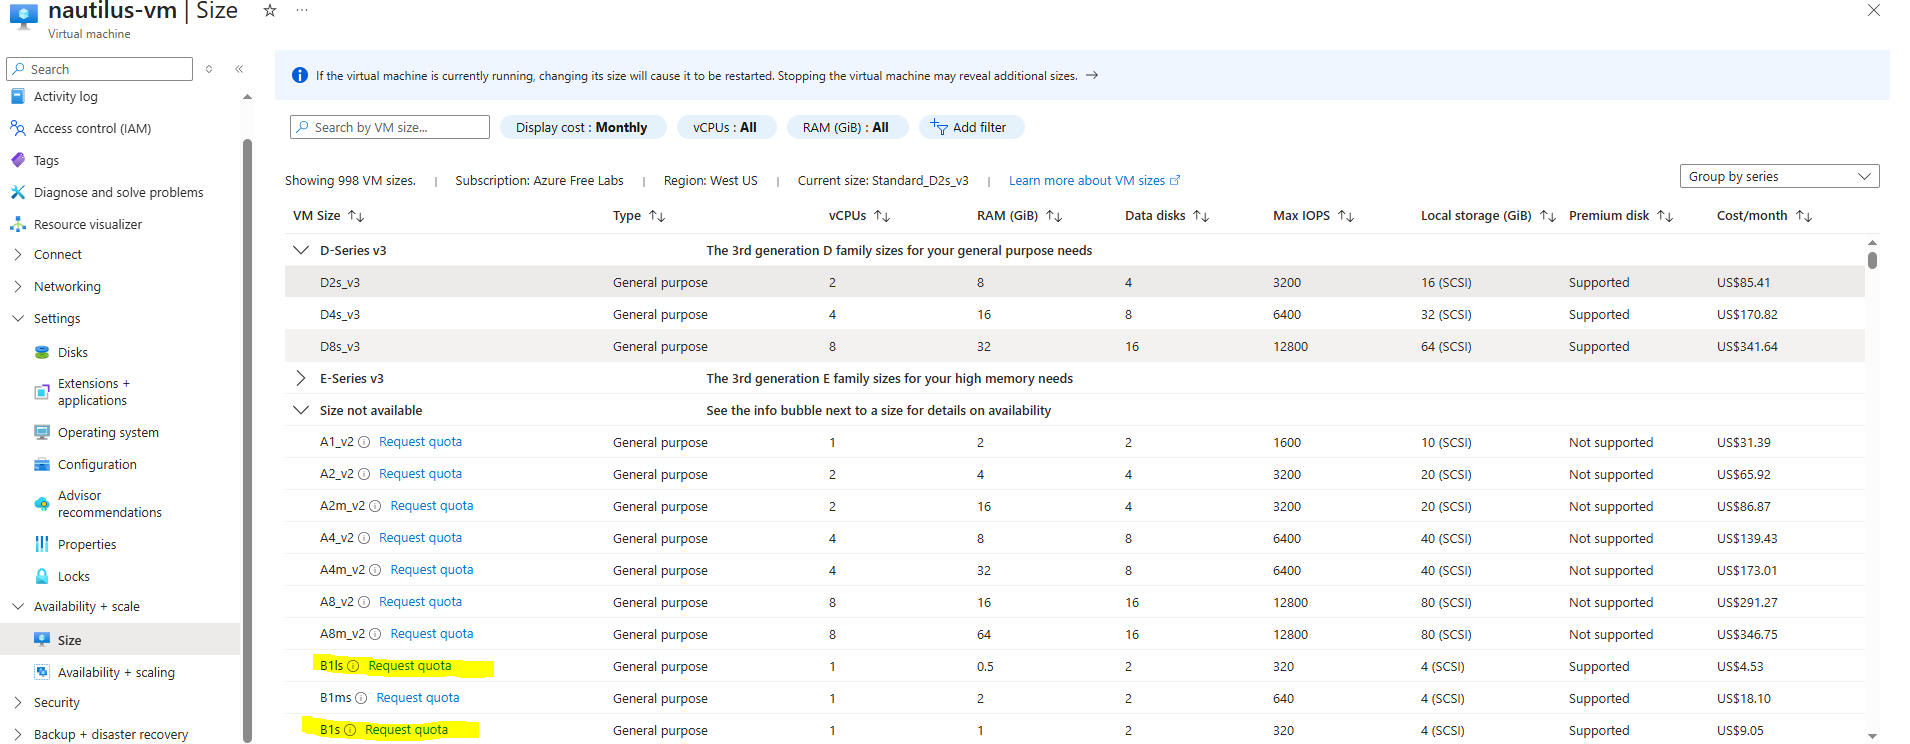Expand the E-Series v3 group
This screenshot has height=744, width=1910.
(300, 378)
